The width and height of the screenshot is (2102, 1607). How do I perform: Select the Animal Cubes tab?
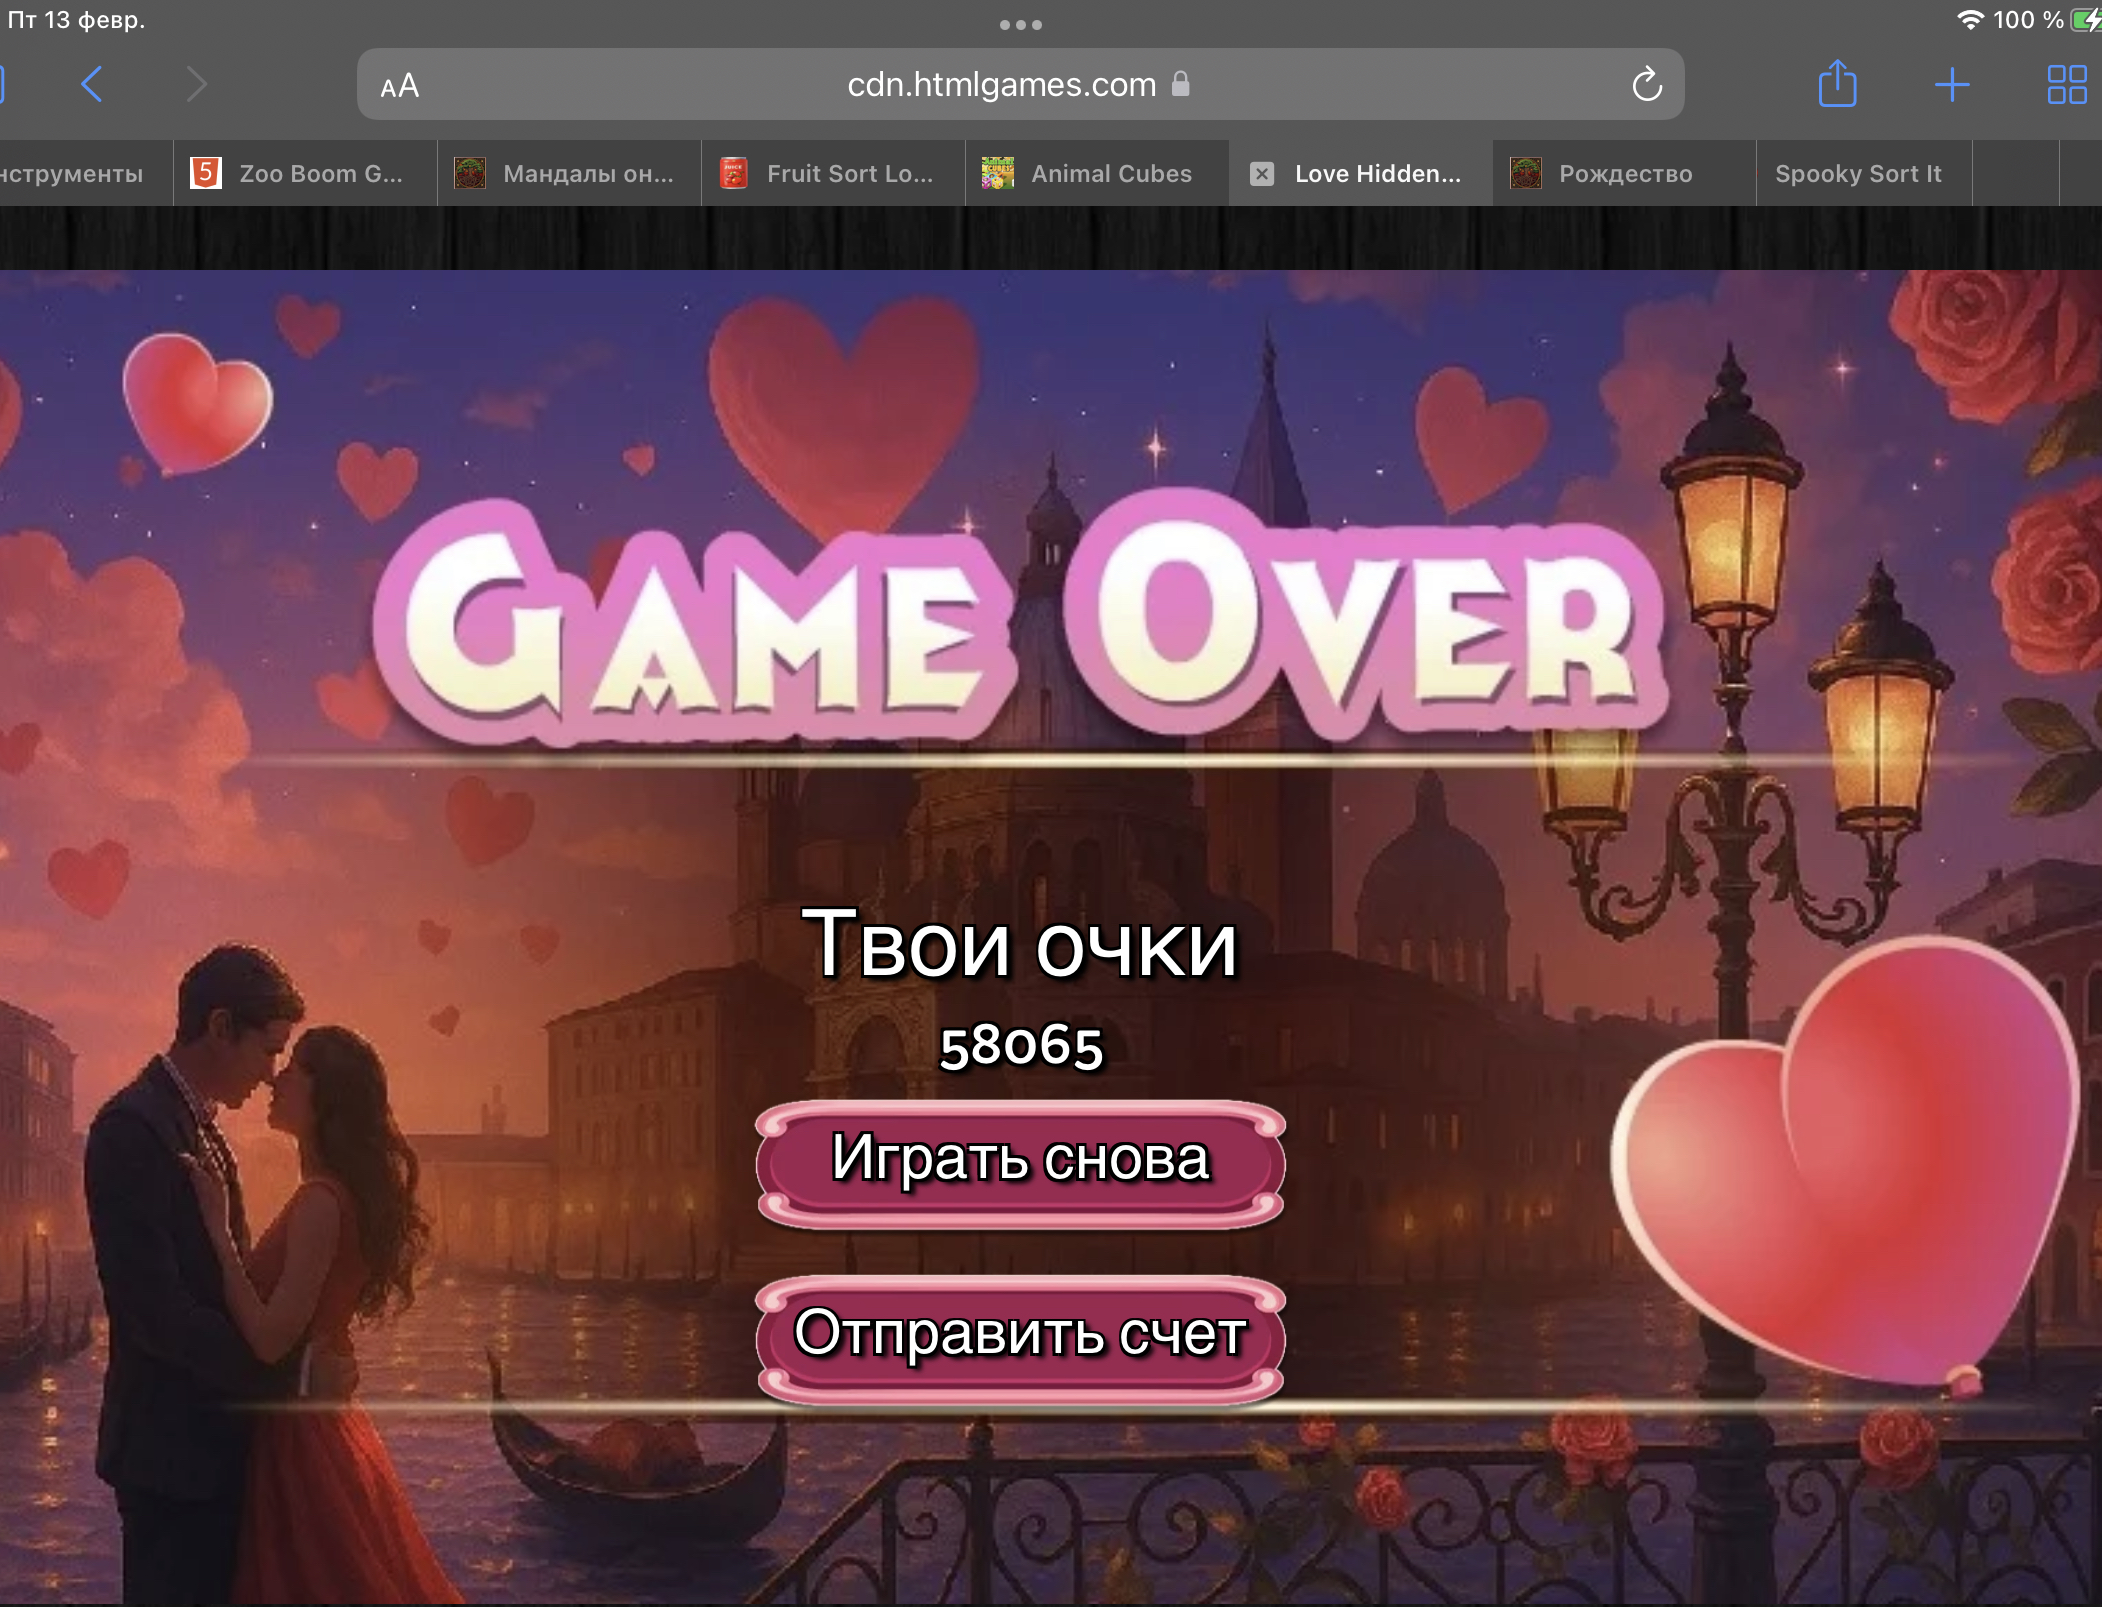pyautogui.click(x=1097, y=174)
